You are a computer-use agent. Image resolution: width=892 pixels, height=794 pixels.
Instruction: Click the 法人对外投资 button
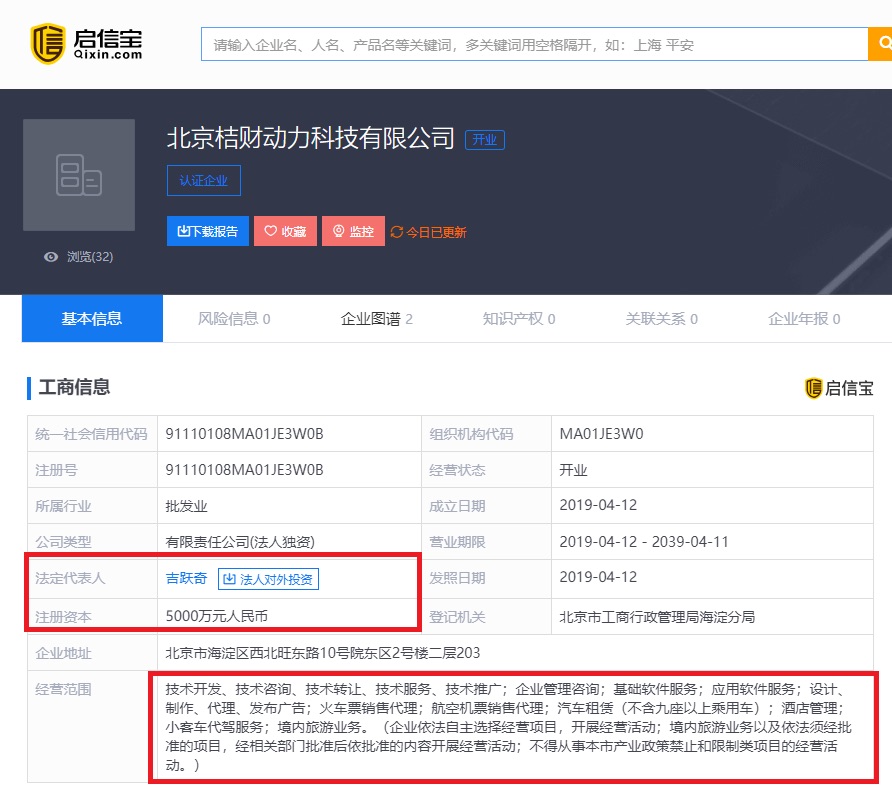268,579
